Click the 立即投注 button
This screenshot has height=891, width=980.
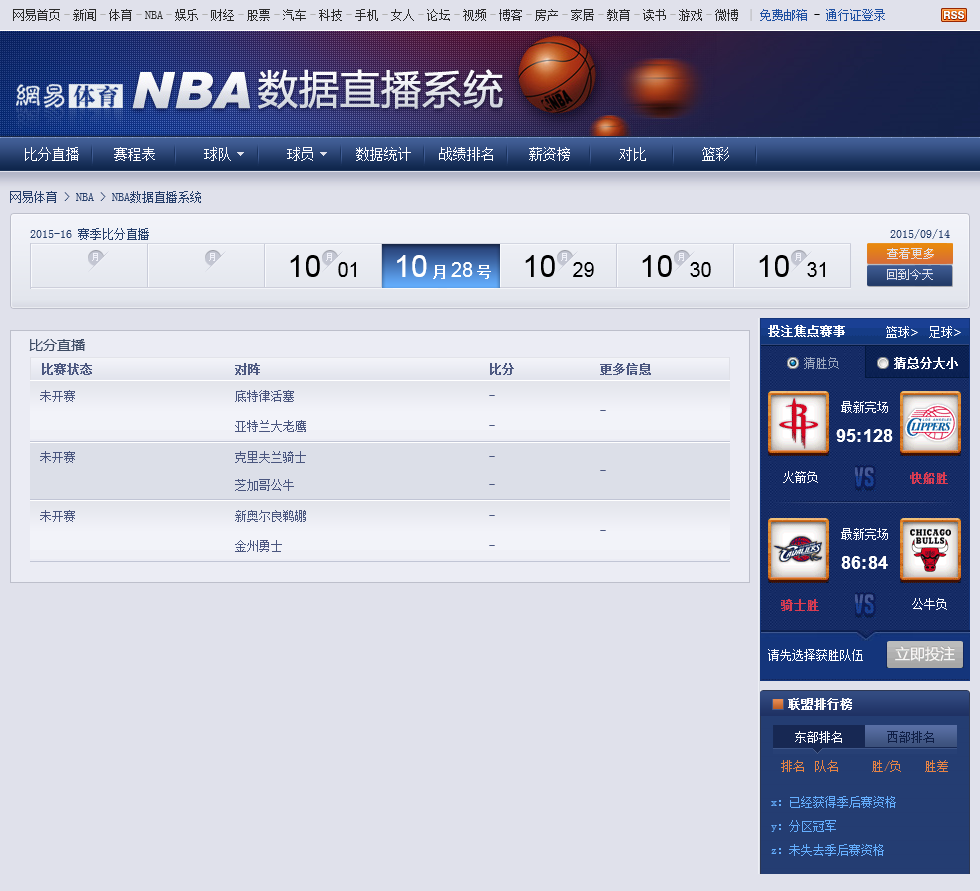(x=924, y=654)
